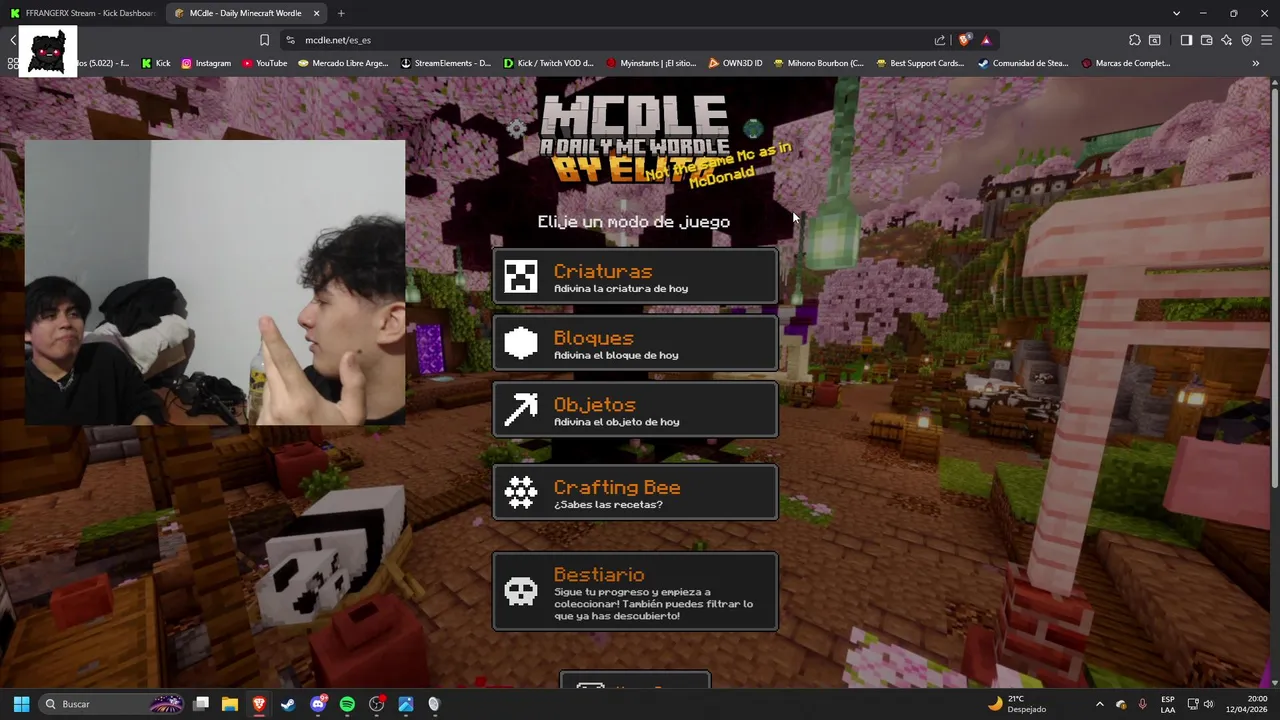Close the MCdle browser tab
1280x720 pixels.
tap(317, 13)
